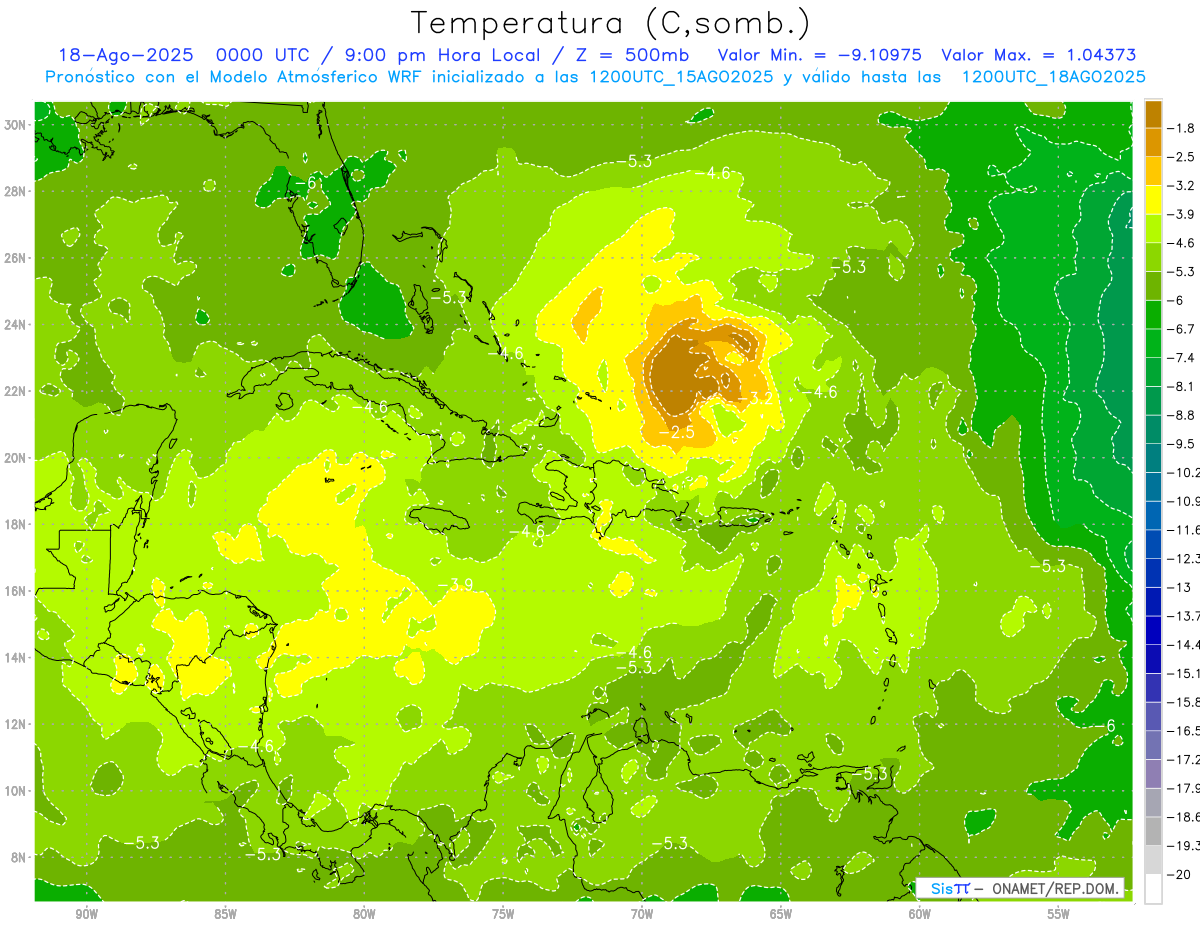Click the "-7.4" legend label
Viewport: 1200px width, 927px height.
1181,358
